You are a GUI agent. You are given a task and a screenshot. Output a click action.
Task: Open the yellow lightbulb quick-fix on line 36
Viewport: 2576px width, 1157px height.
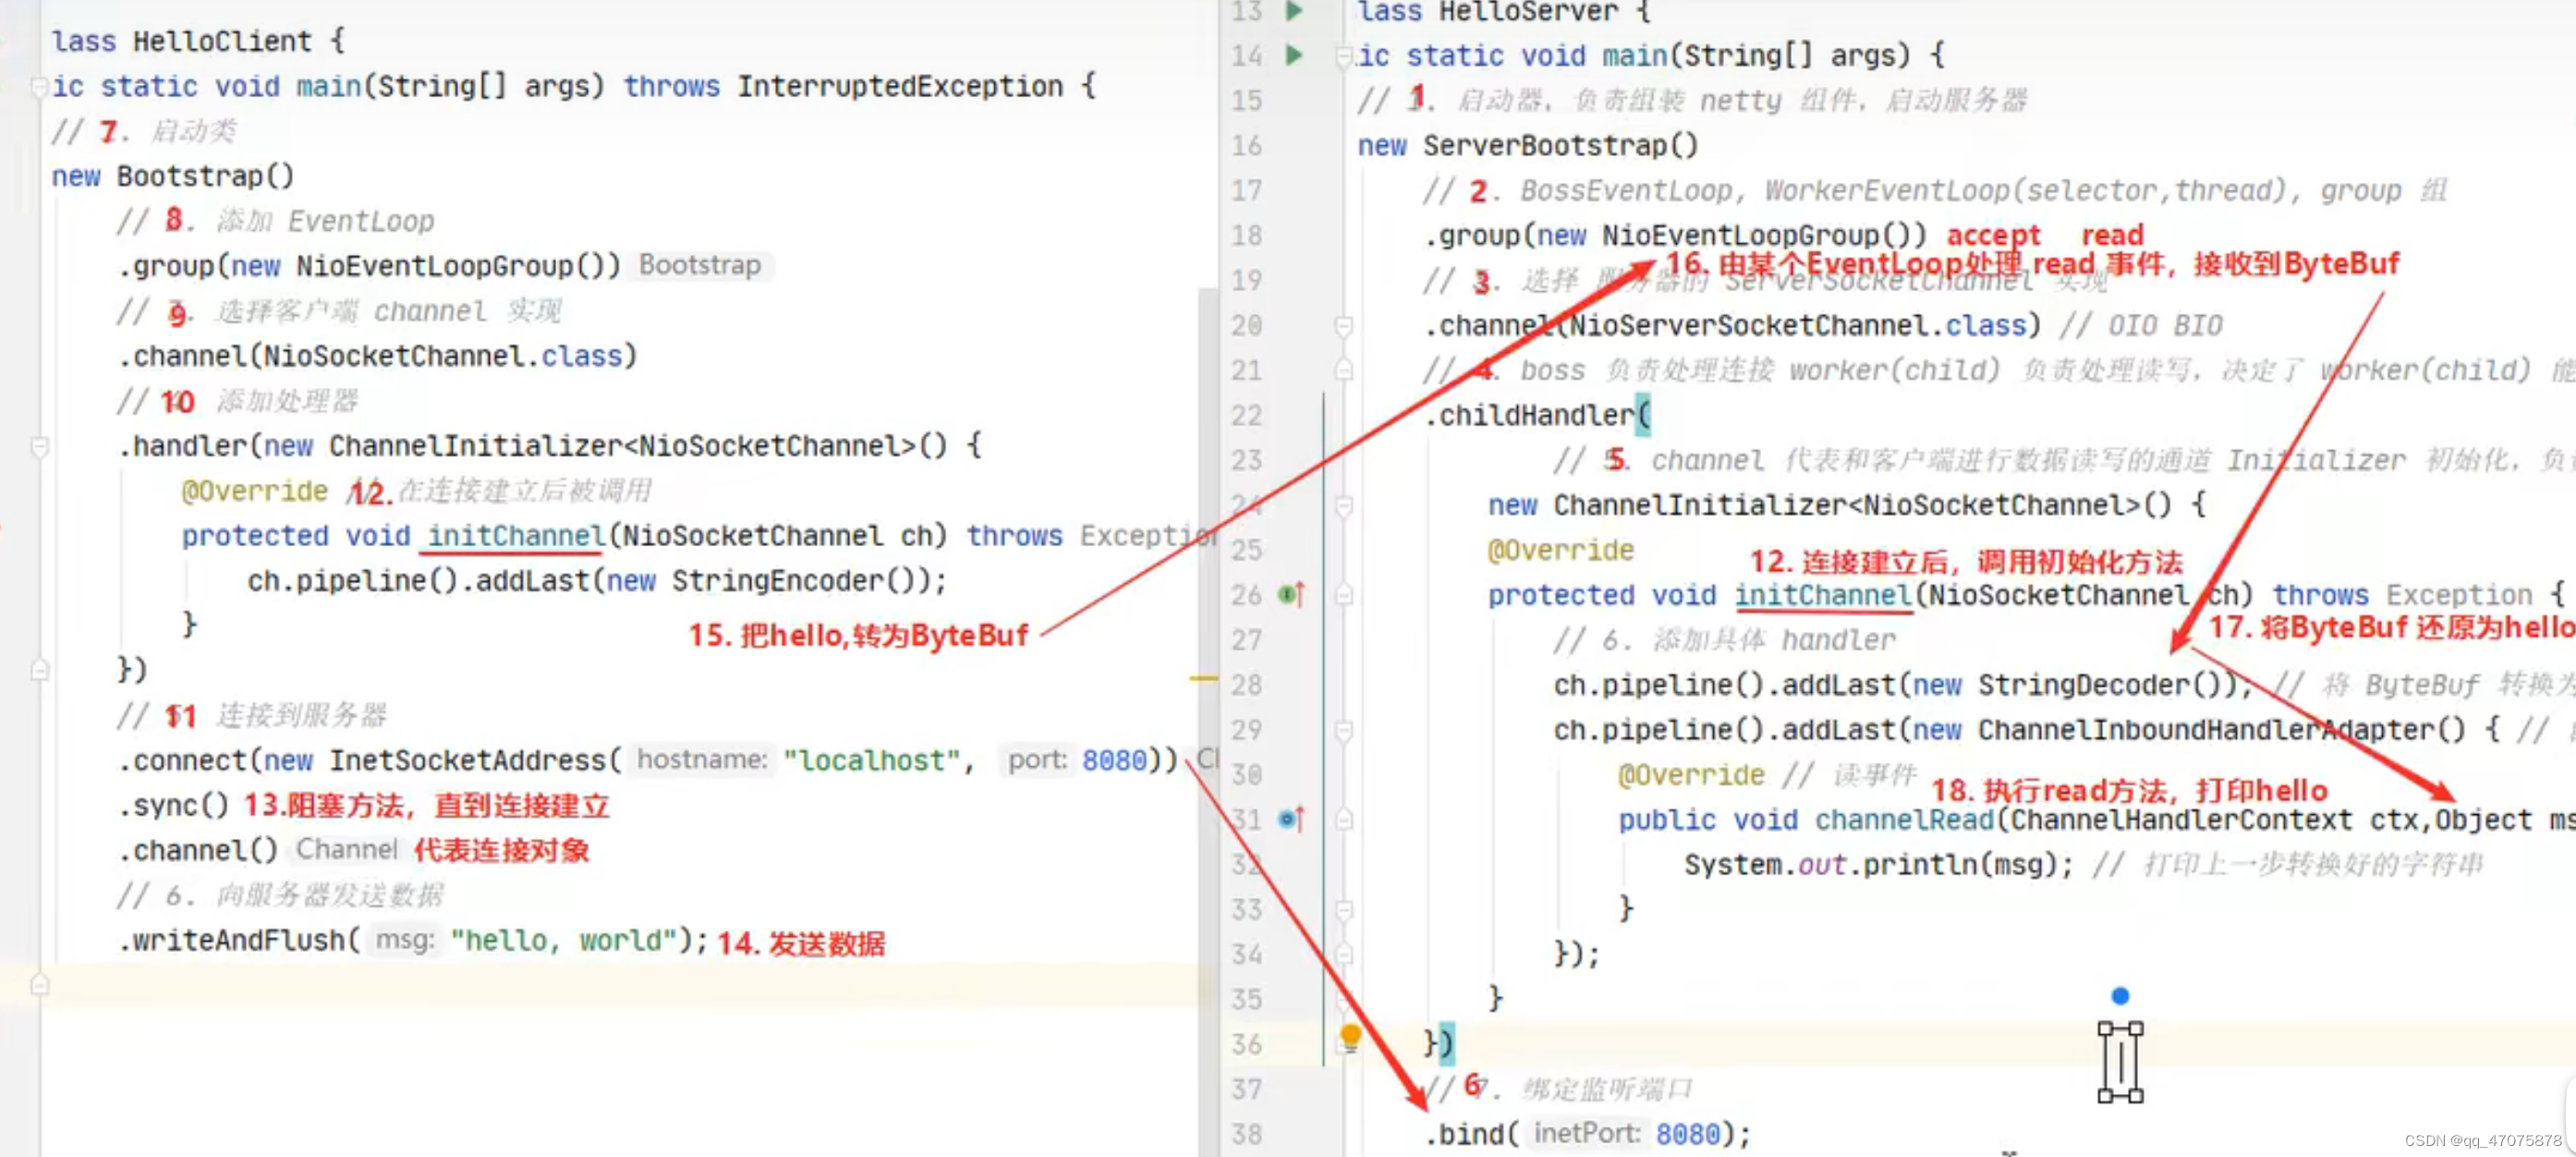point(1350,1037)
